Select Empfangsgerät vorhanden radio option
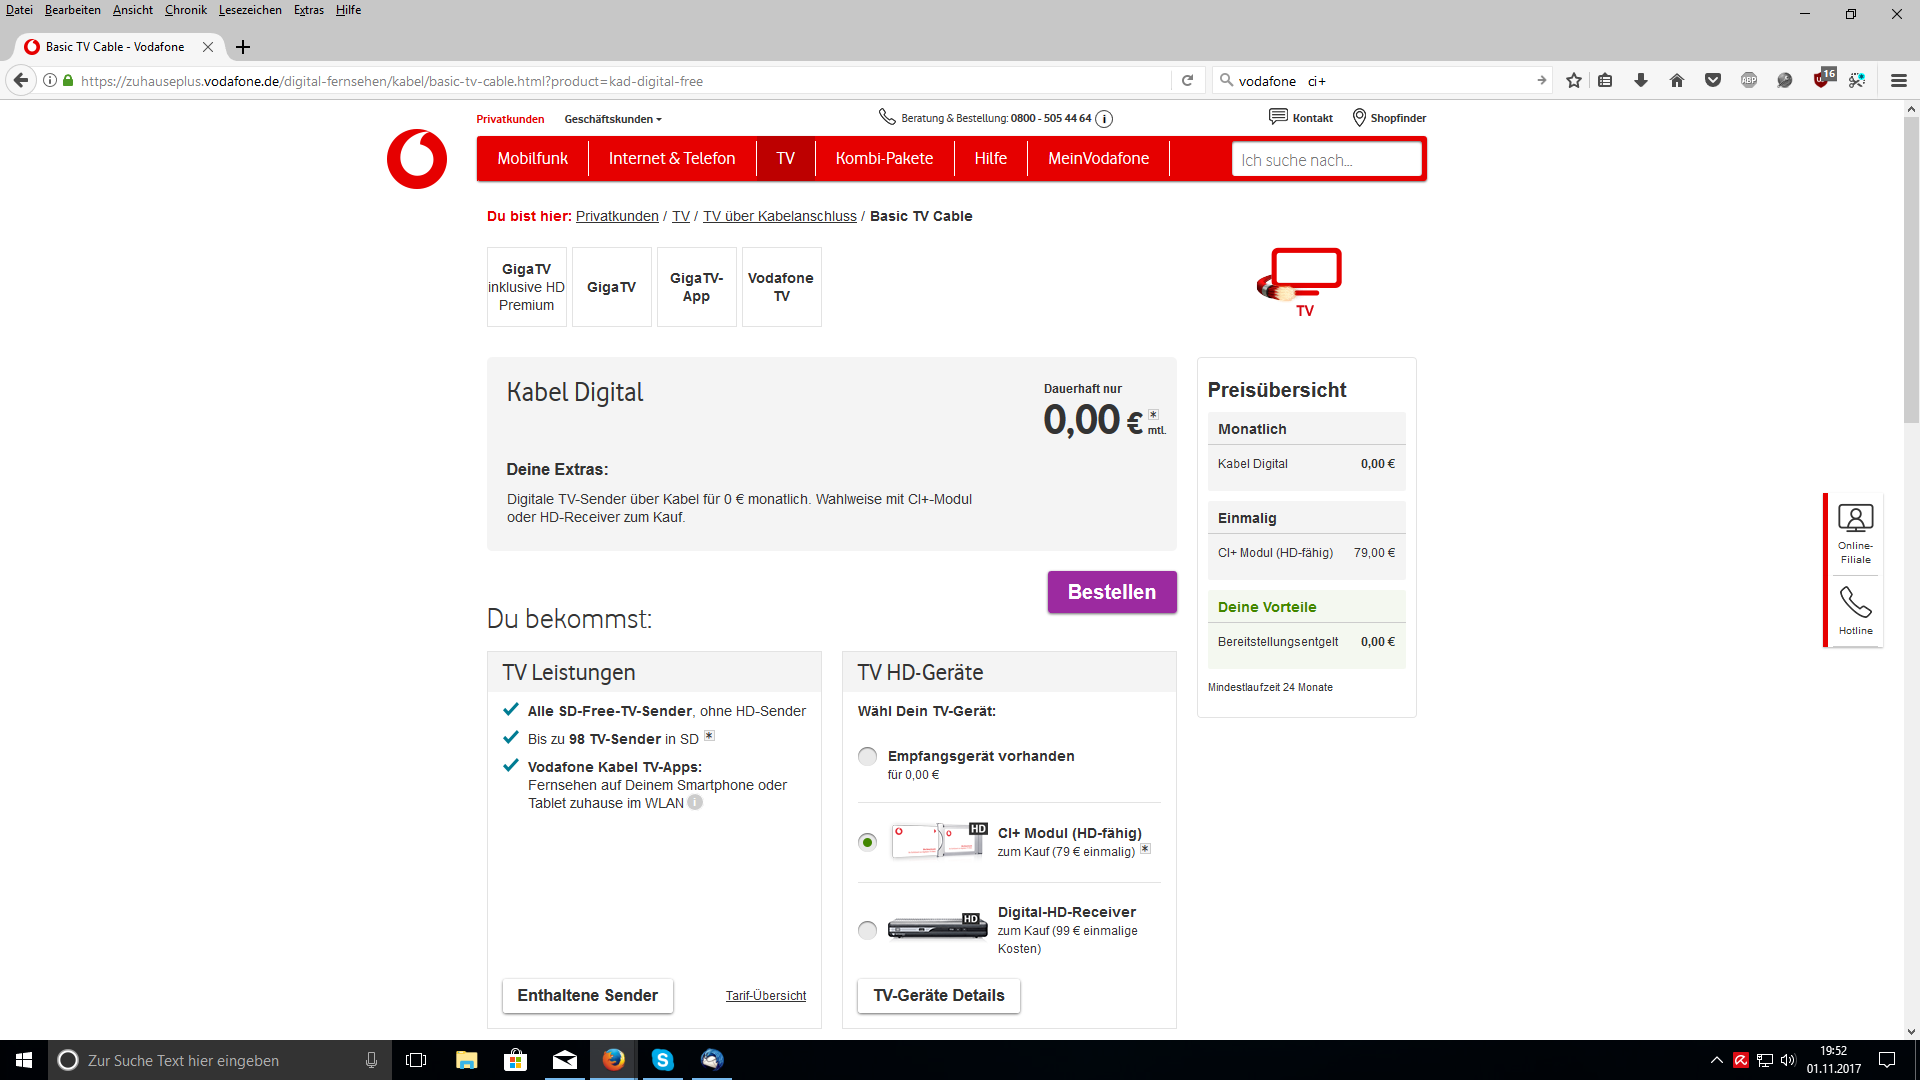The image size is (1920, 1080). pyautogui.click(x=867, y=757)
